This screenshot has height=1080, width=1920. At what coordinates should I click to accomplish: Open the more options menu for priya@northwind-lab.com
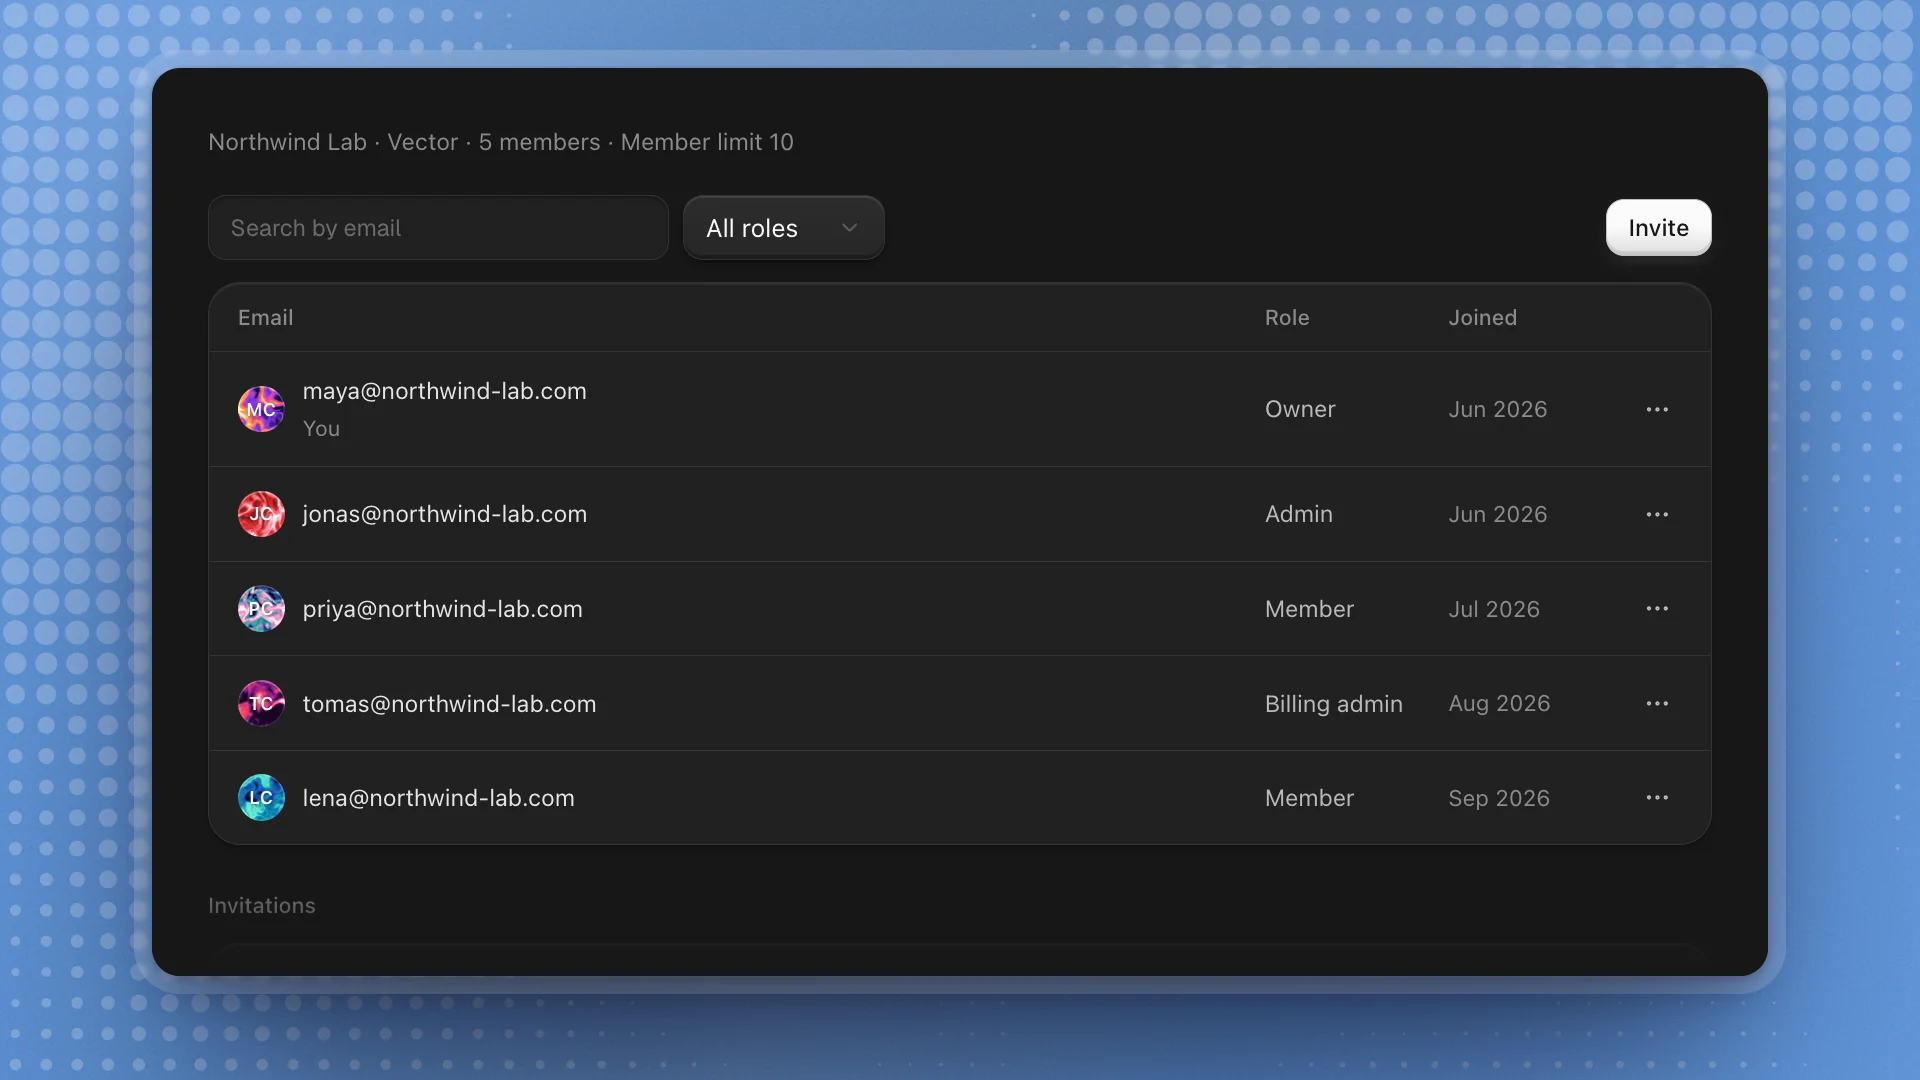[x=1657, y=608]
